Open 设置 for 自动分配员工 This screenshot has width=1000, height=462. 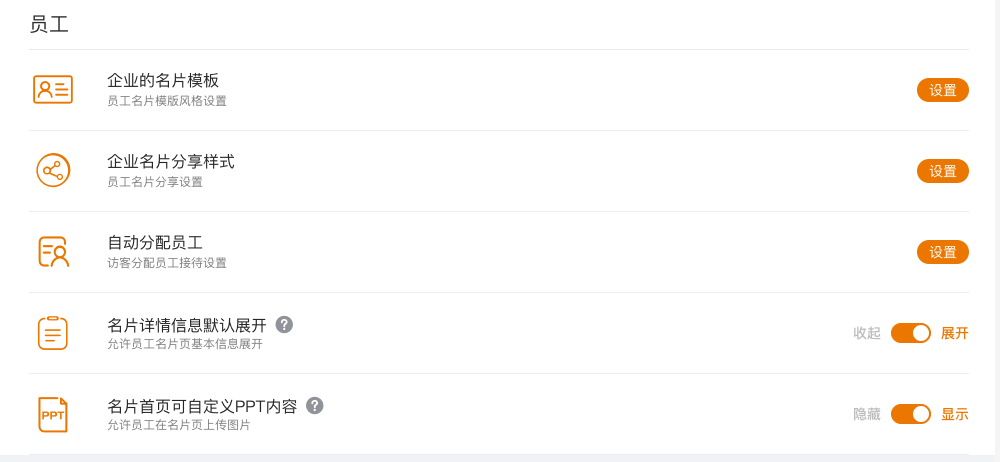pyautogui.click(x=942, y=252)
